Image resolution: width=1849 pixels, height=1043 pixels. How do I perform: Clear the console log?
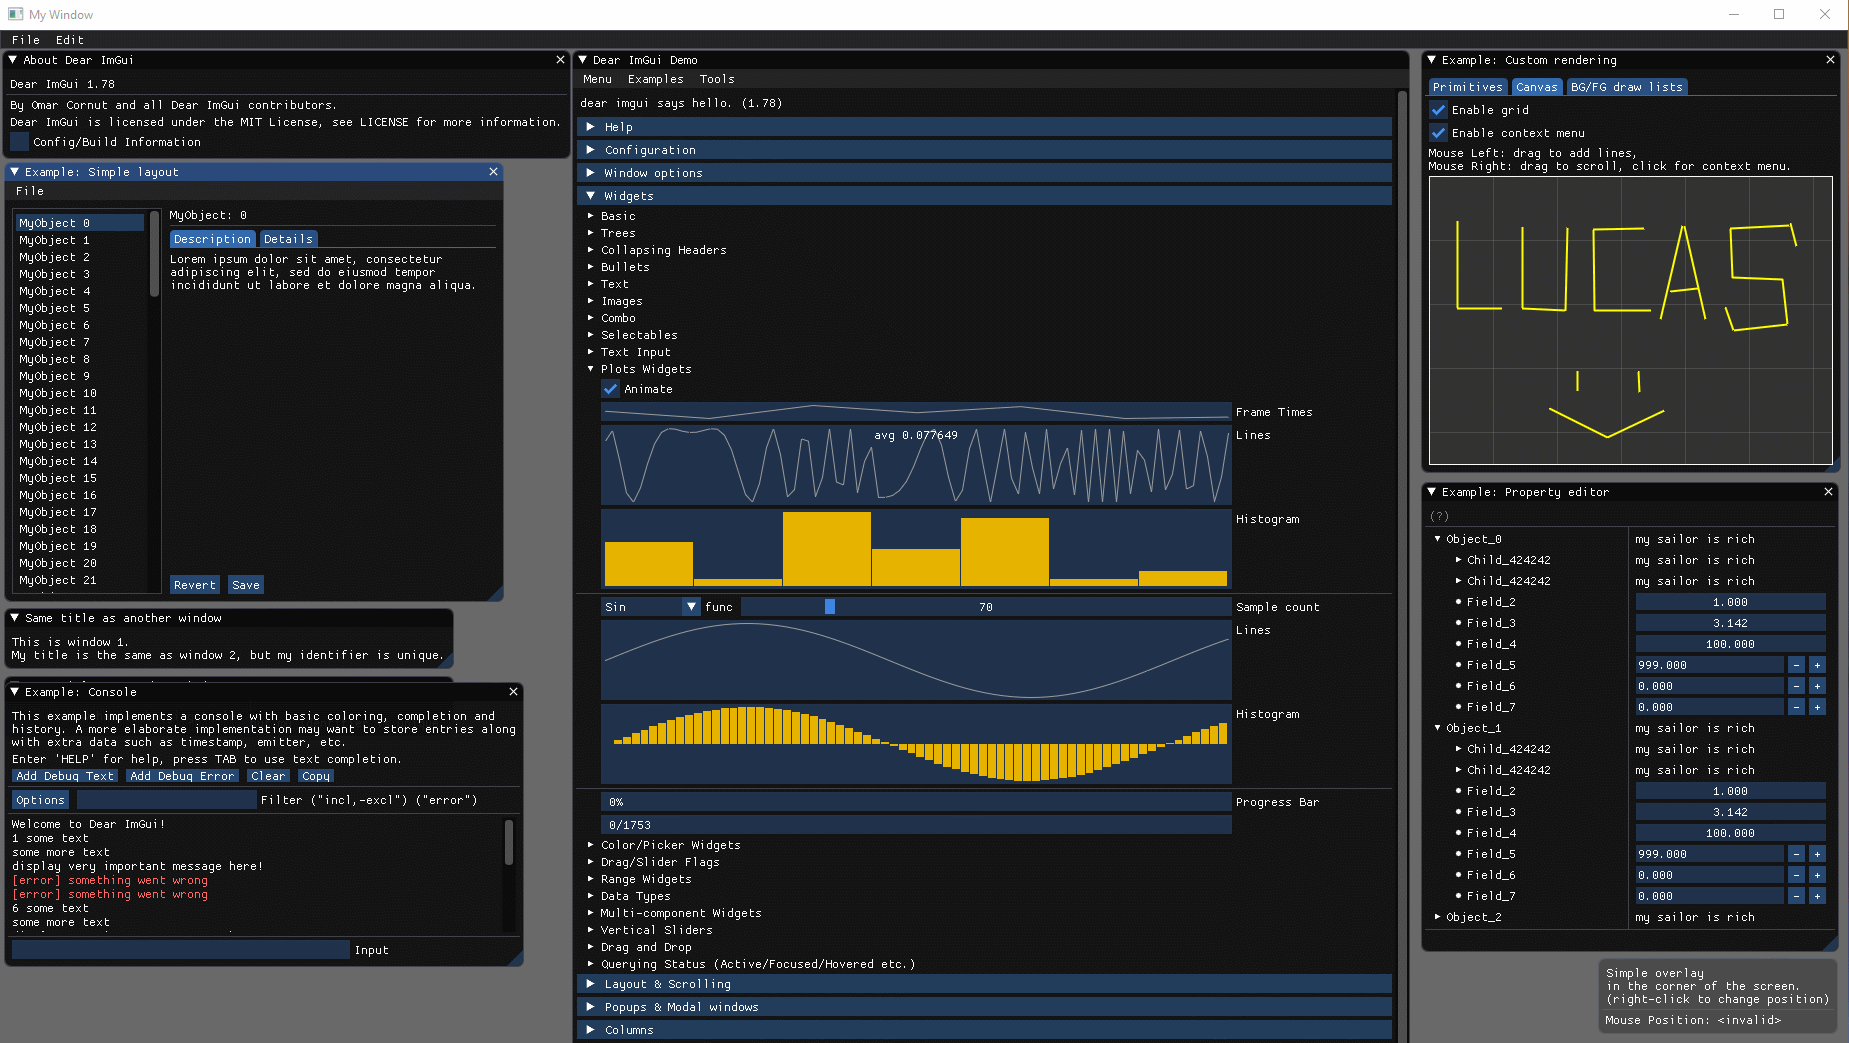click(268, 776)
